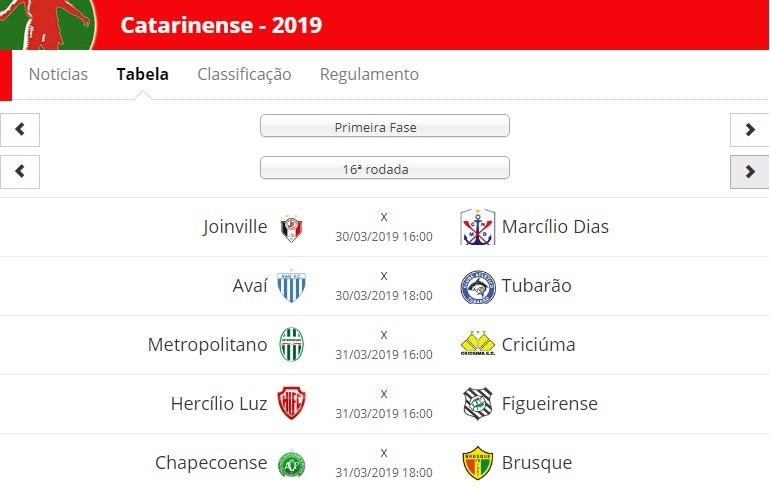This screenshot has width=770, height=499.
Task: Open the 16ª rodada round selector
Action: pyautogui.click(x=385, y=168)
